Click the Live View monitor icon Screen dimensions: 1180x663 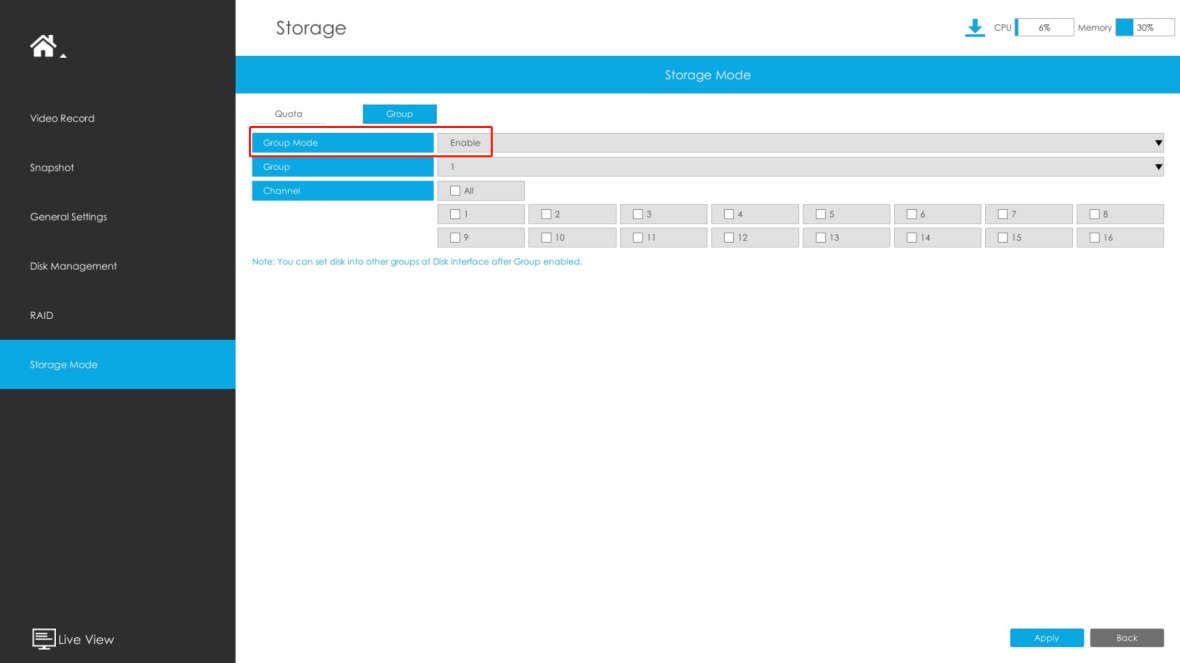click(x=44, y=639)
